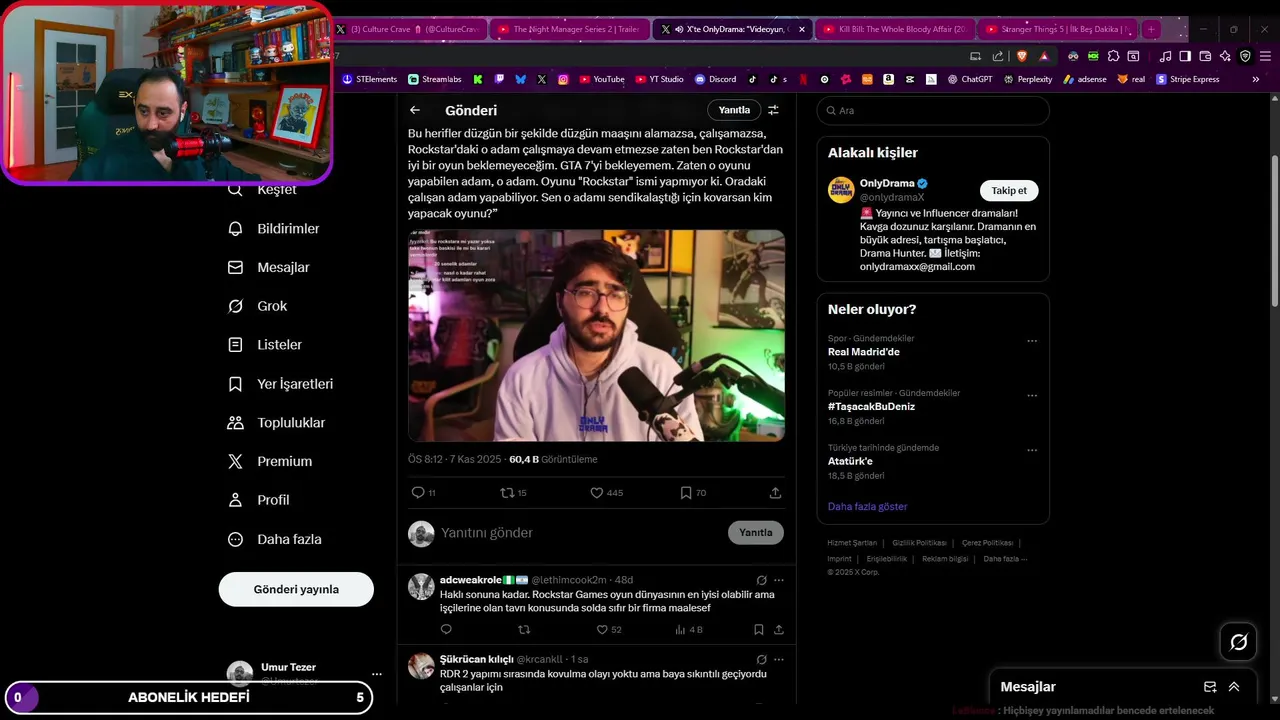Screen dimensions: 1280x720
Task: Open more options for adcweakrole's reply
Action: point(779,580)
